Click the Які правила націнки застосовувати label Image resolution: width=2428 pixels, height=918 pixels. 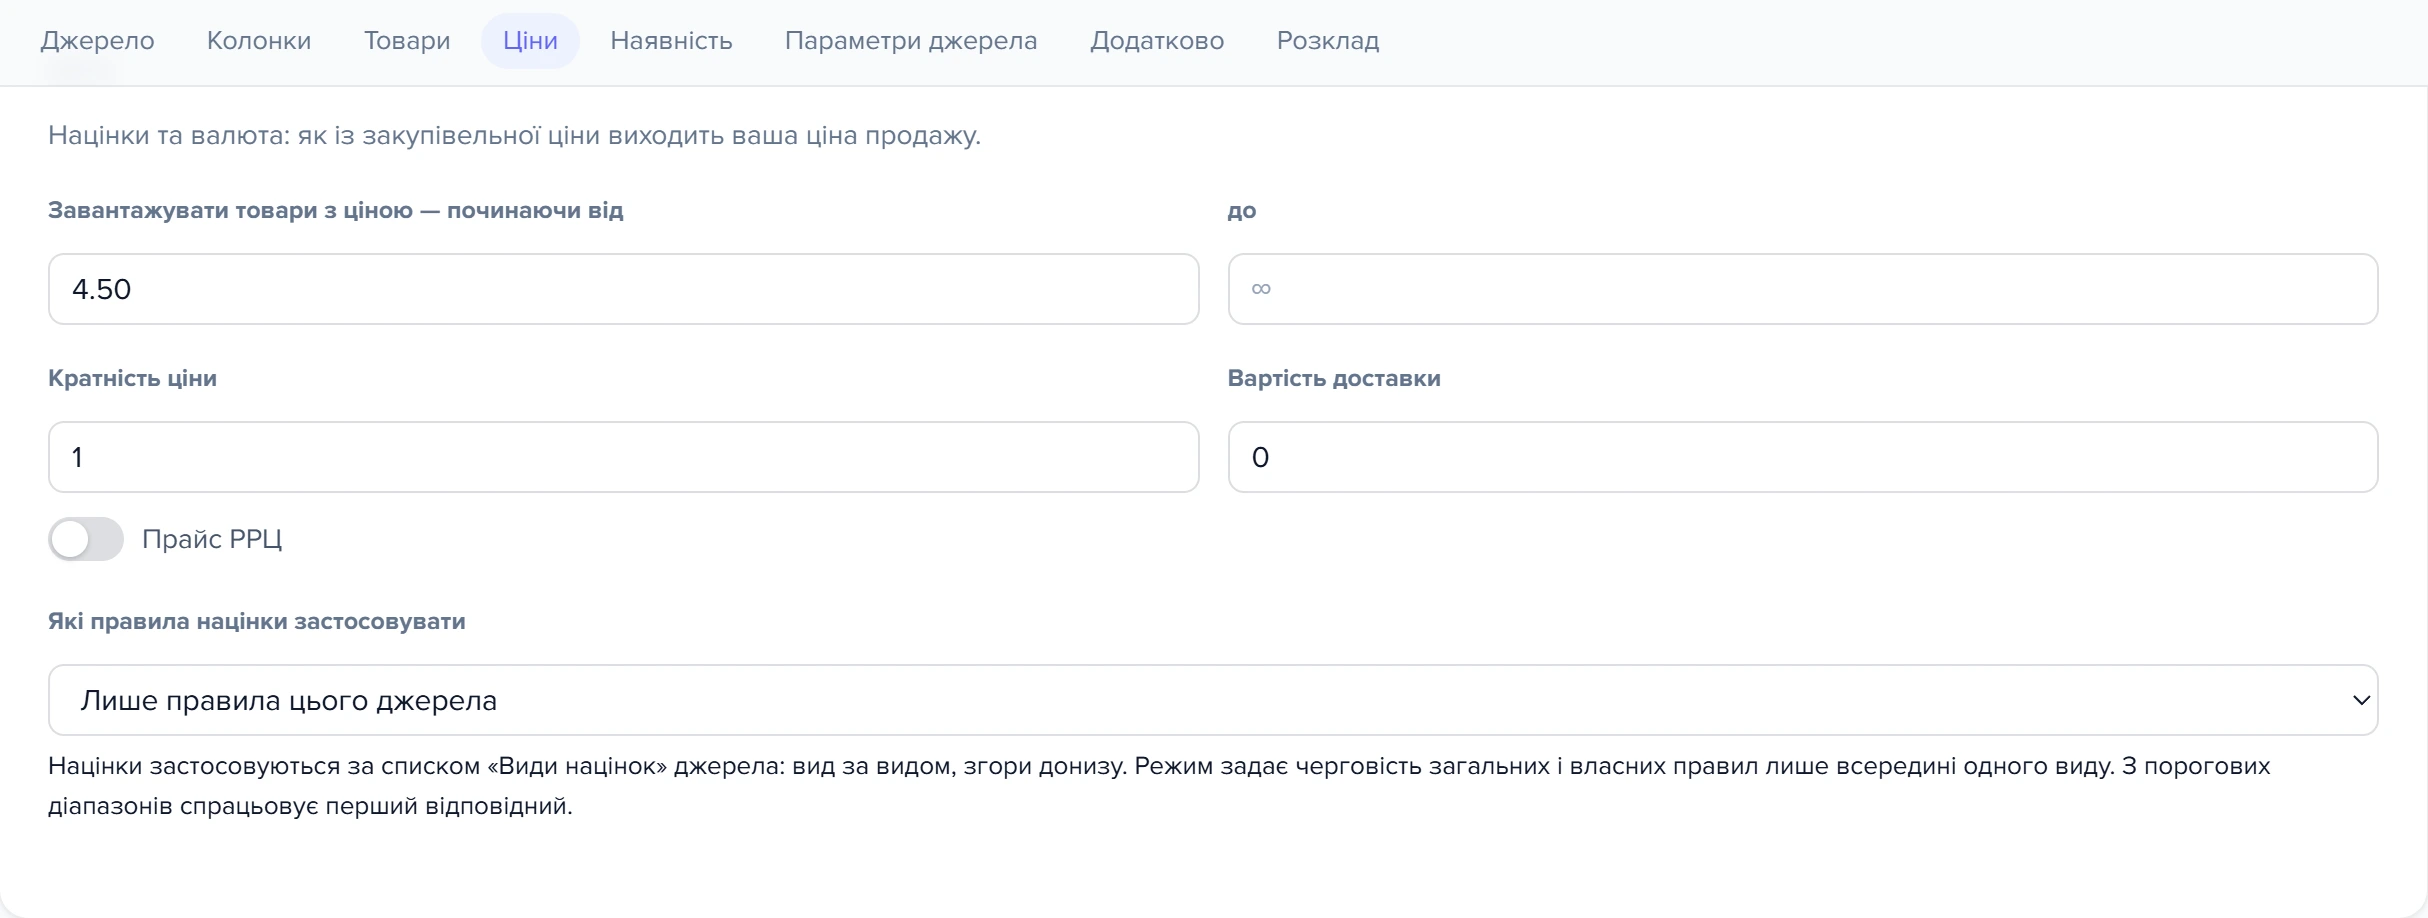[257, 621]
